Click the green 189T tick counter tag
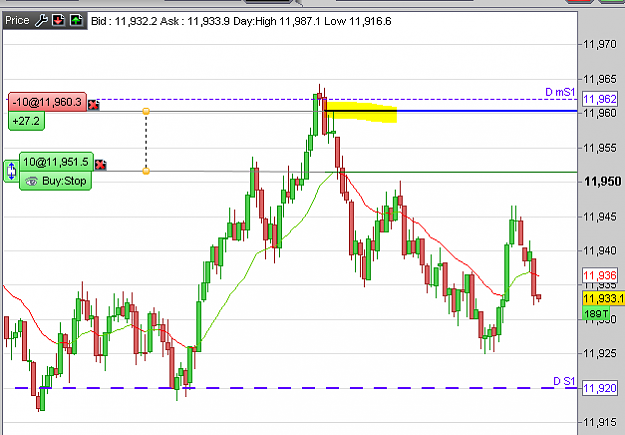 (x=596, y=313)
